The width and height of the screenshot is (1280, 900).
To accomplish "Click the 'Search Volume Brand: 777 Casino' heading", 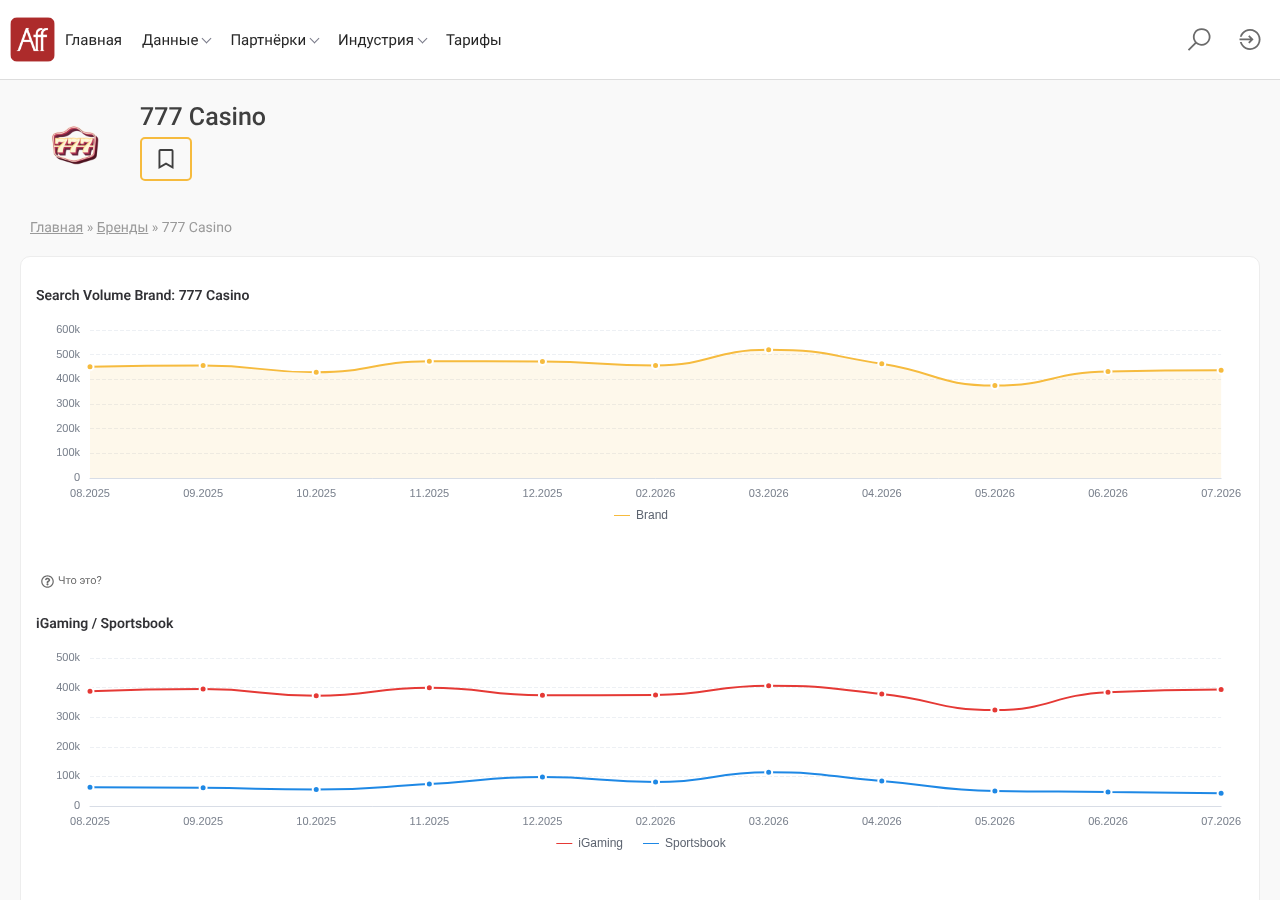I will (x=143, y=296).
